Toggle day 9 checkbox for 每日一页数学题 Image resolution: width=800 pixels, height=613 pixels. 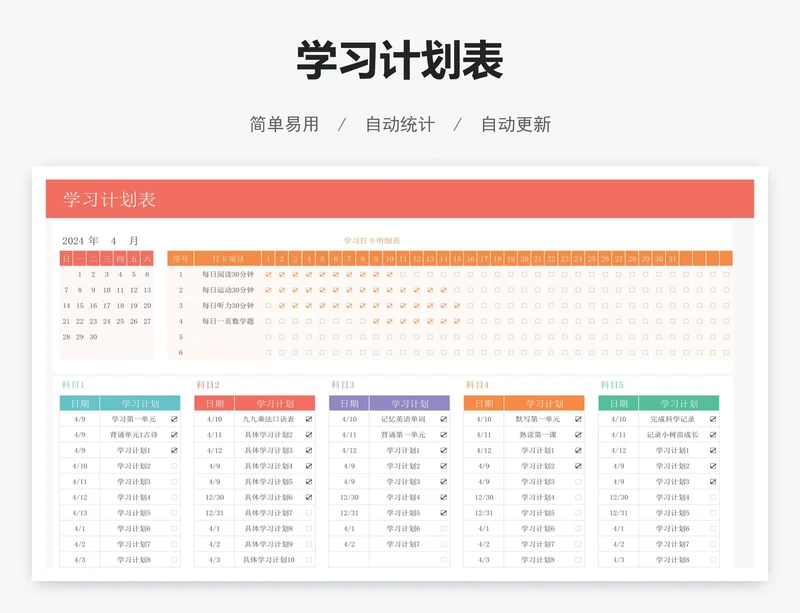[x=376, y=322]
